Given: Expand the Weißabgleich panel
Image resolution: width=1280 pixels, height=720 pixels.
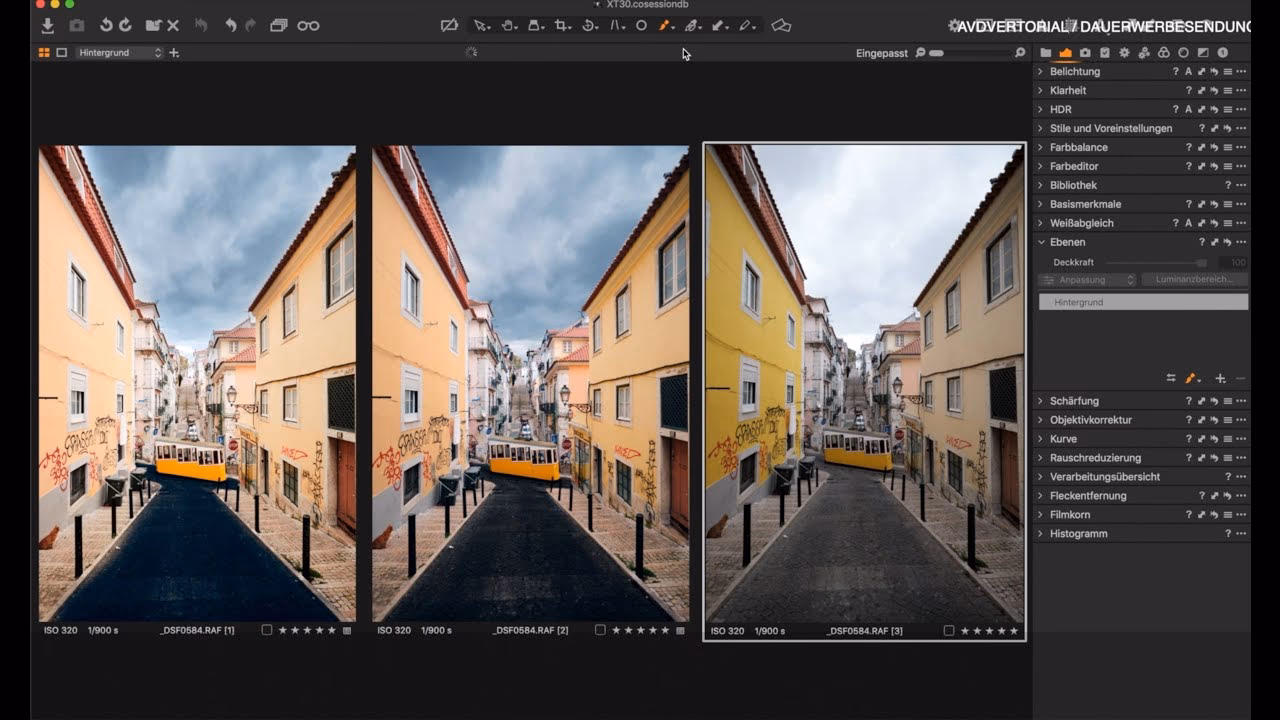Looking at the screenshot, I should (1040, 223).
